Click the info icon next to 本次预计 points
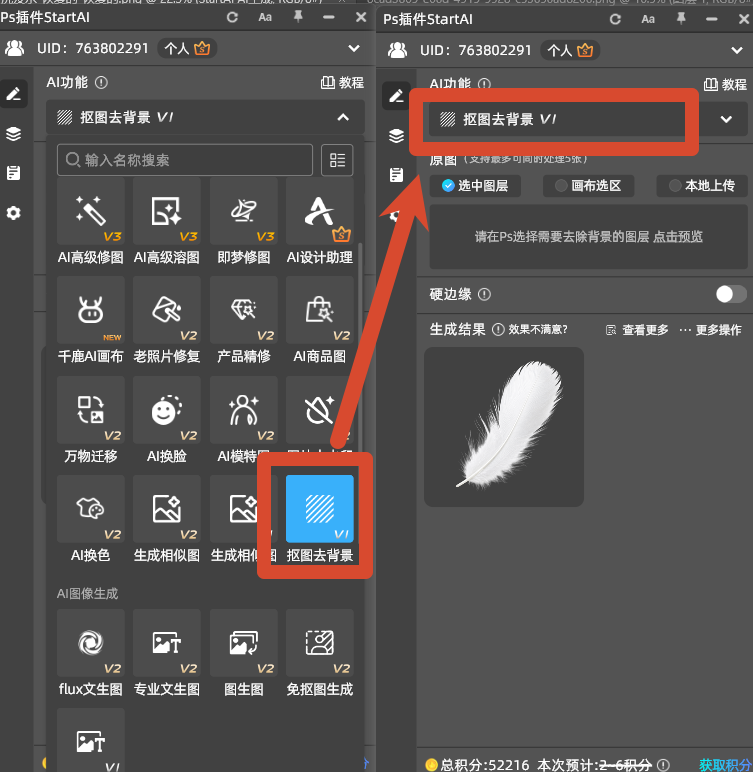 tap(663, 765)
